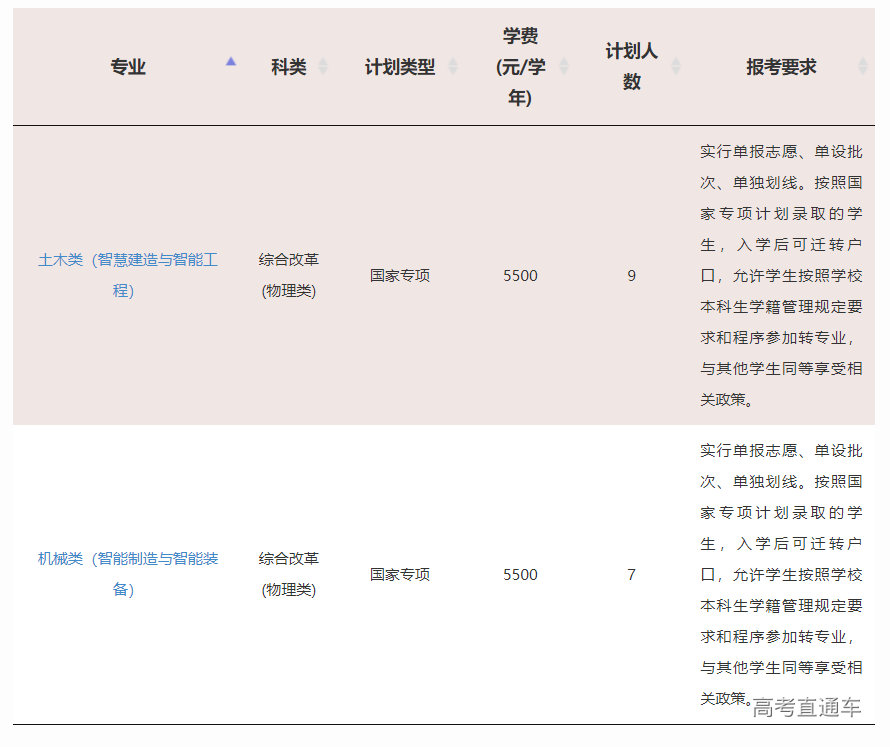
Task: Open 机械类（智能制造与智能装备）major link
Action: (x=127, y=574)
